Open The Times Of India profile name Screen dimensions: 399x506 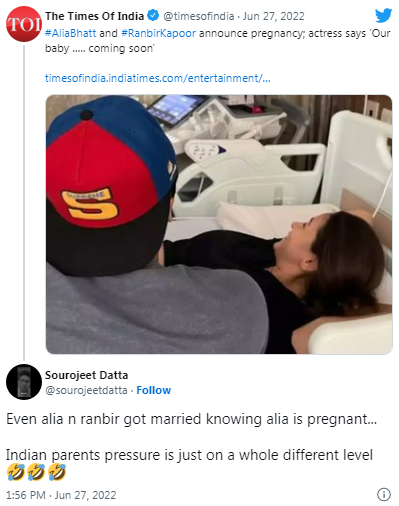(94, 16)
